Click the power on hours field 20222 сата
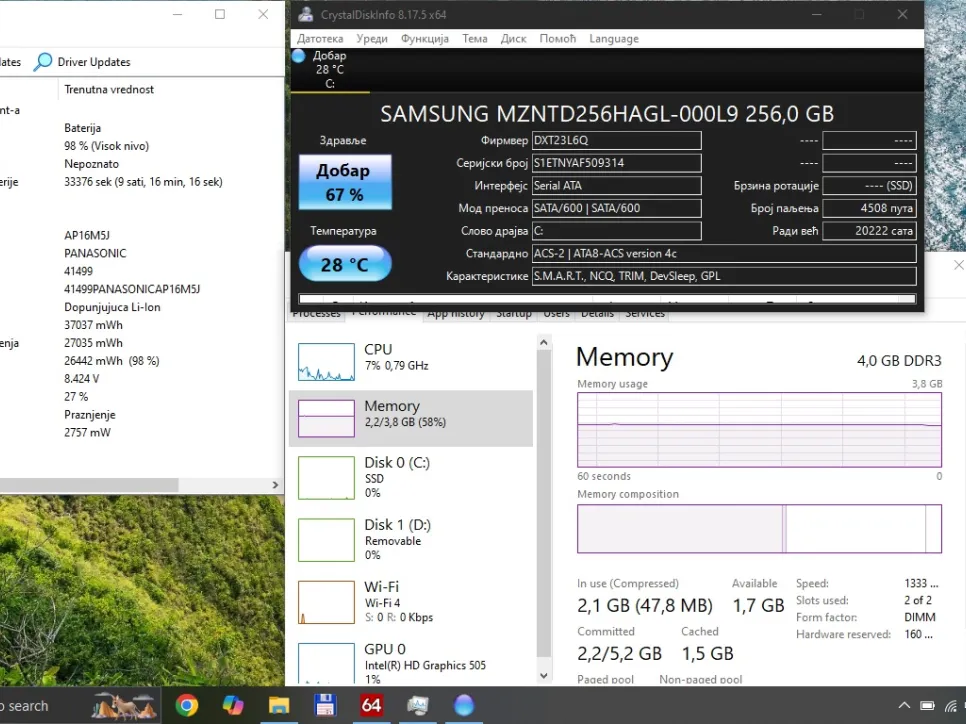Viewport: 966px width, 724px height. point(869,231)
